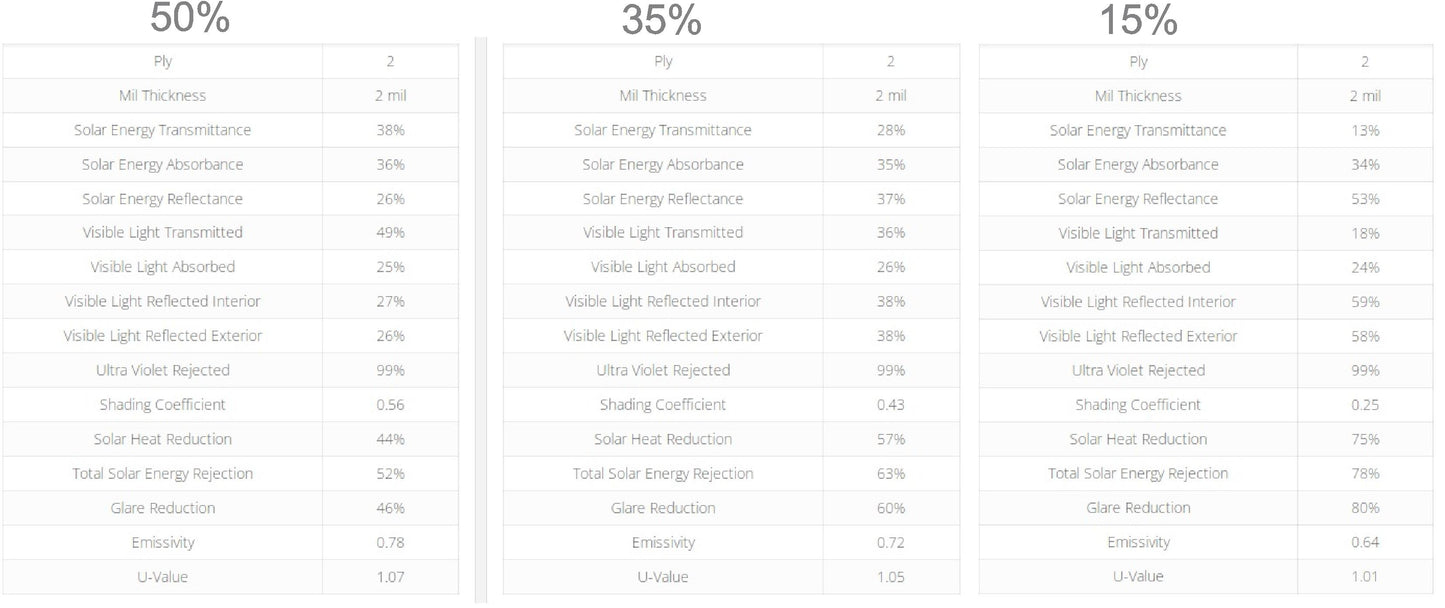Select Mil Thickness label in the 35% table
Viewport: 1445px width, 608px height.
[663, 96]
